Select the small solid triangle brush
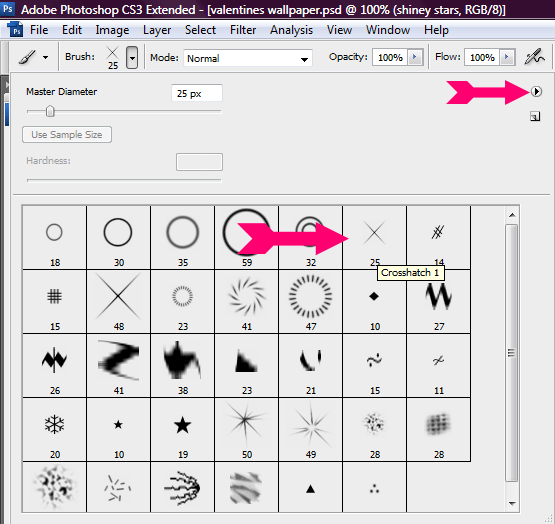 coord(311,487)
